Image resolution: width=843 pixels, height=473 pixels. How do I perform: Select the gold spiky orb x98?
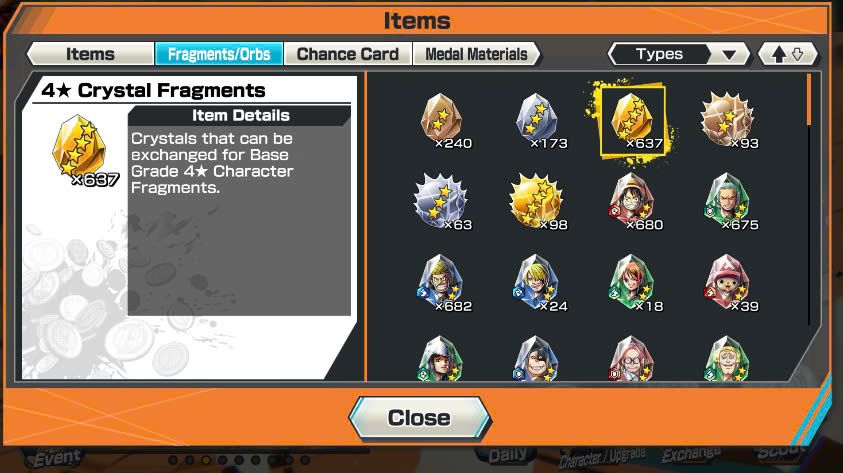(x=537, y=201)
